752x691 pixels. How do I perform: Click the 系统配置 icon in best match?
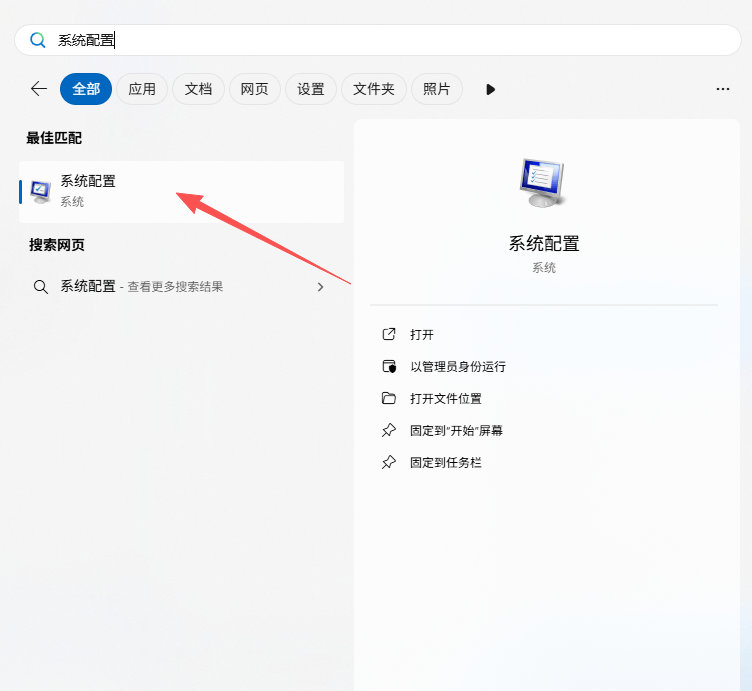click(x=41, y=191)
